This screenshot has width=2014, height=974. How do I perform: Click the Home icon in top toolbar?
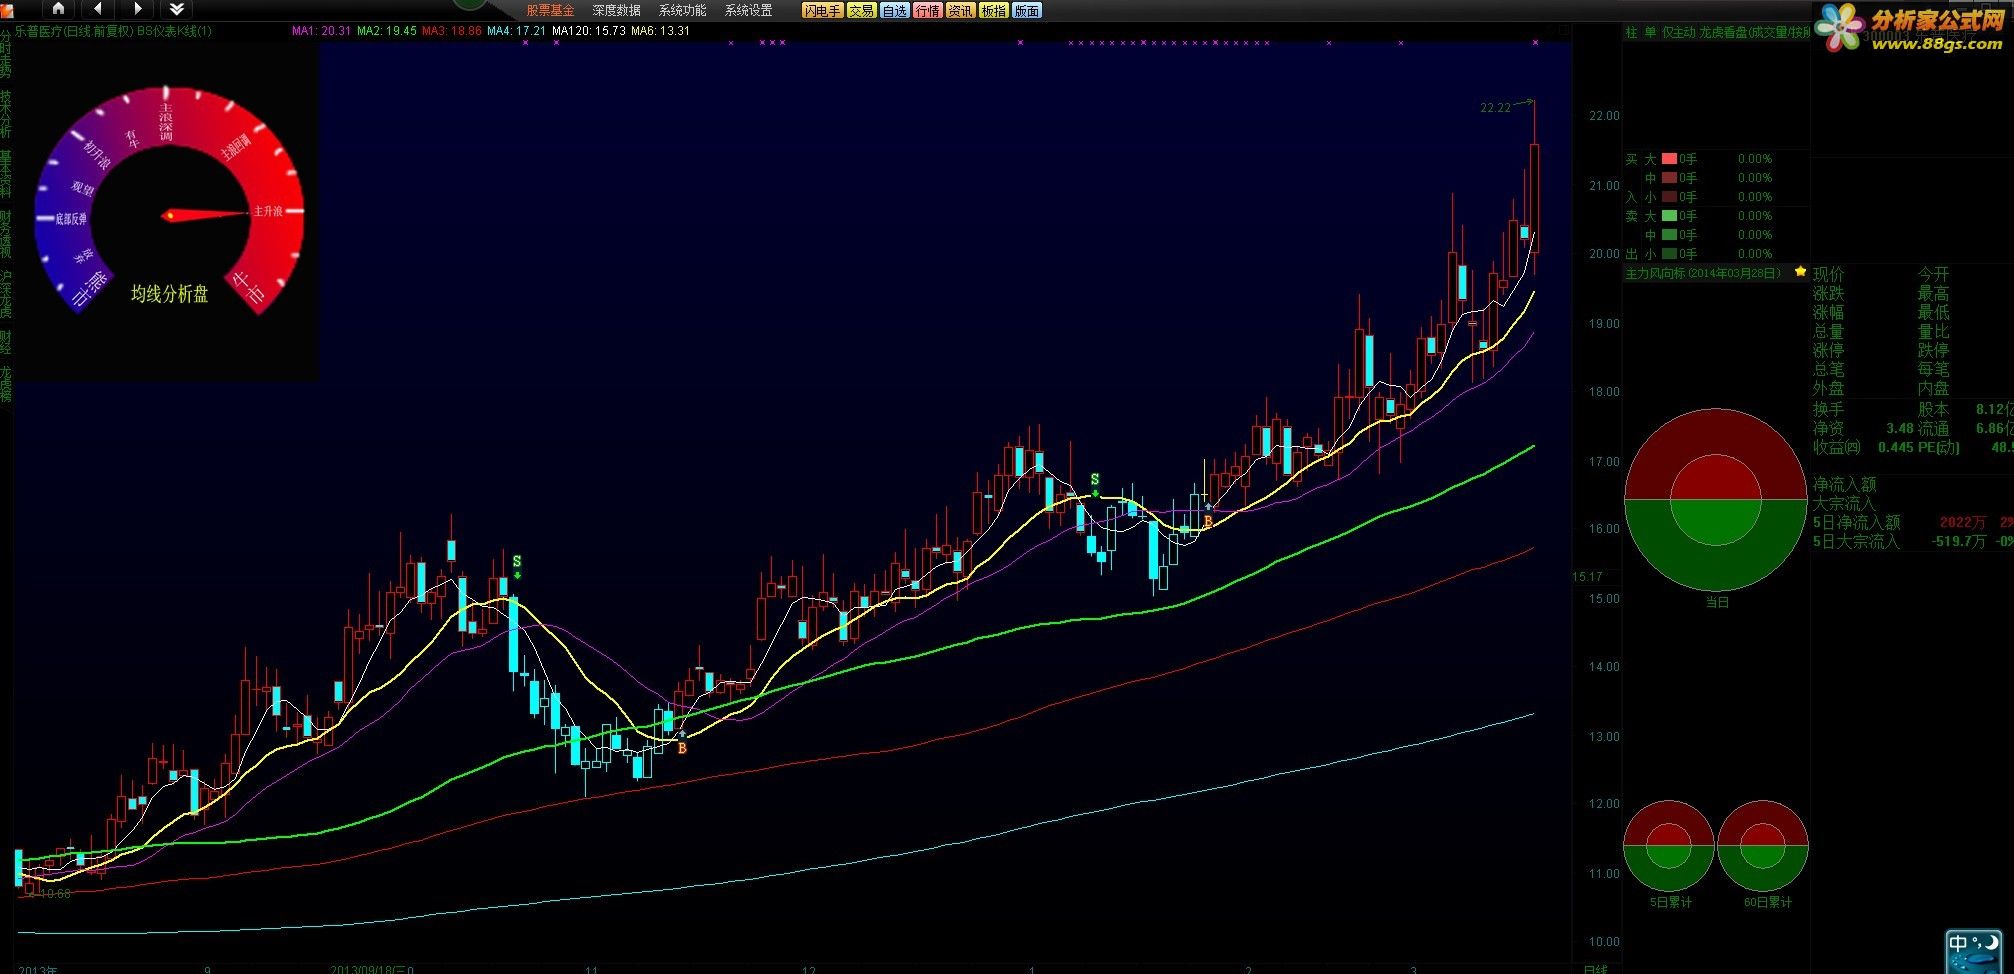point(57,9)
